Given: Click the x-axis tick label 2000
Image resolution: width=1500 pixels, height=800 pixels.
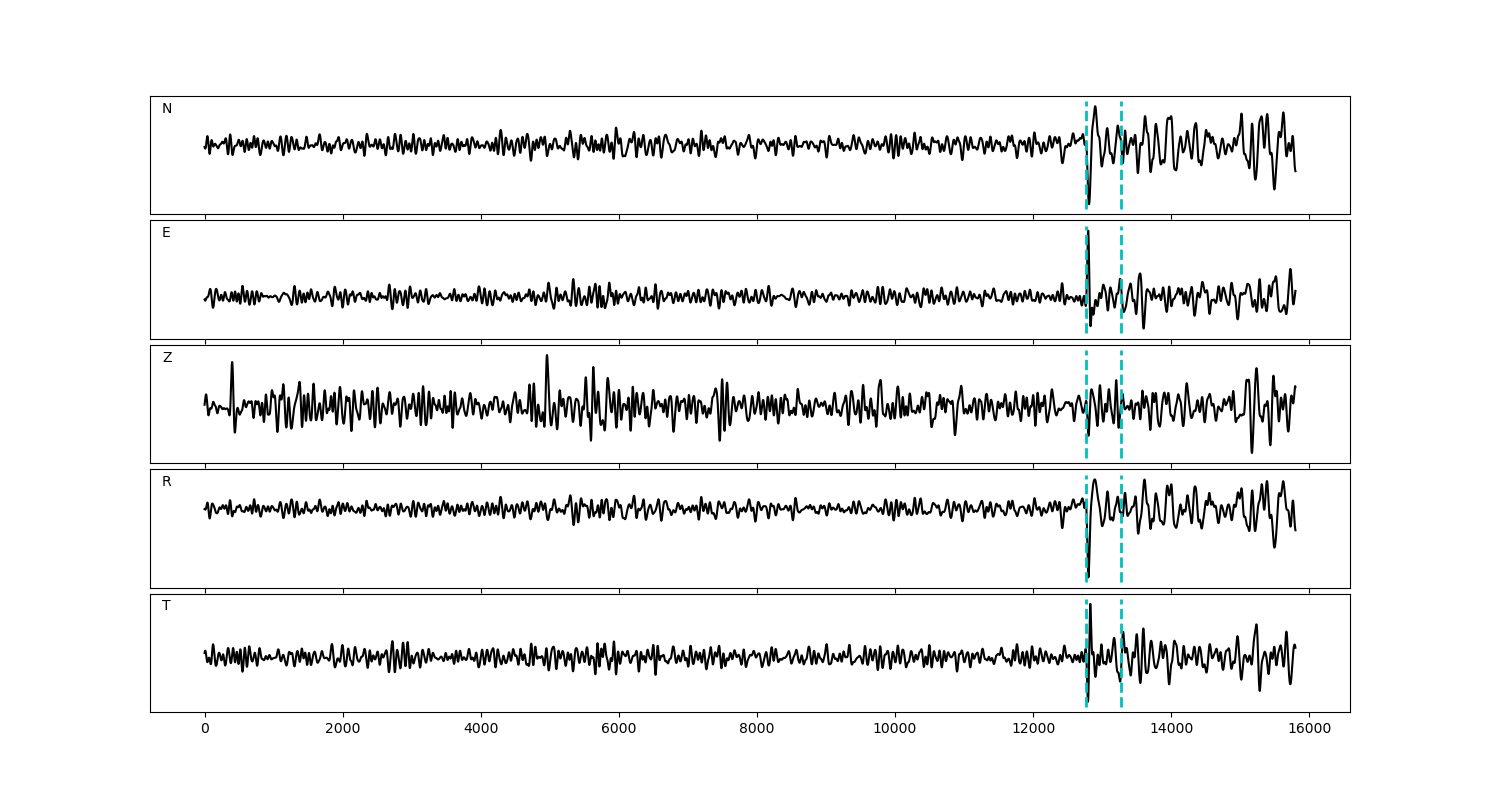Looking at the screenshot, I should (343, 730).
